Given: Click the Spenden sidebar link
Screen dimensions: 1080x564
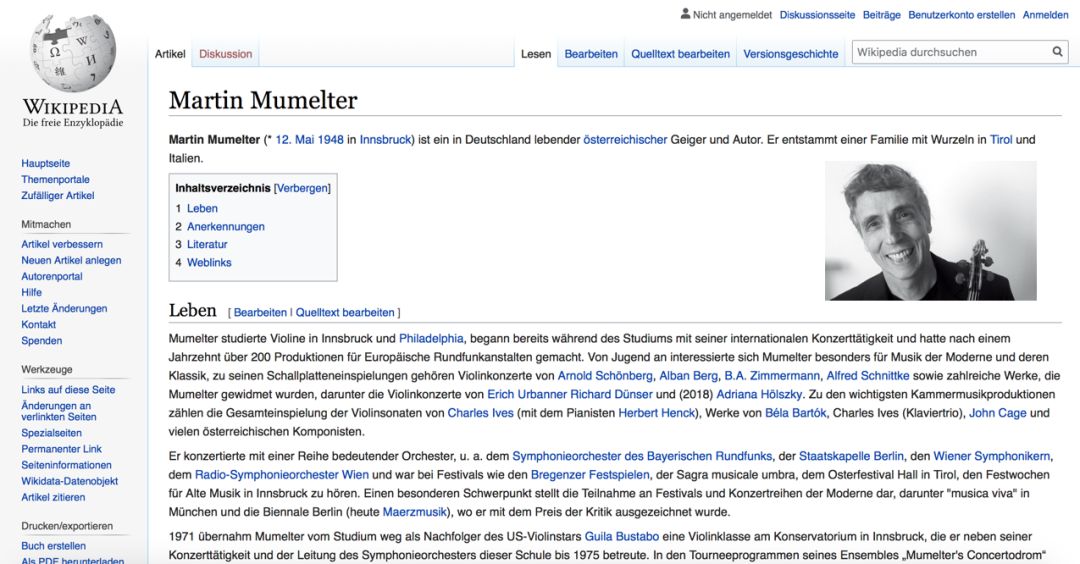Looking at the screenshot, I should (41, 340).
